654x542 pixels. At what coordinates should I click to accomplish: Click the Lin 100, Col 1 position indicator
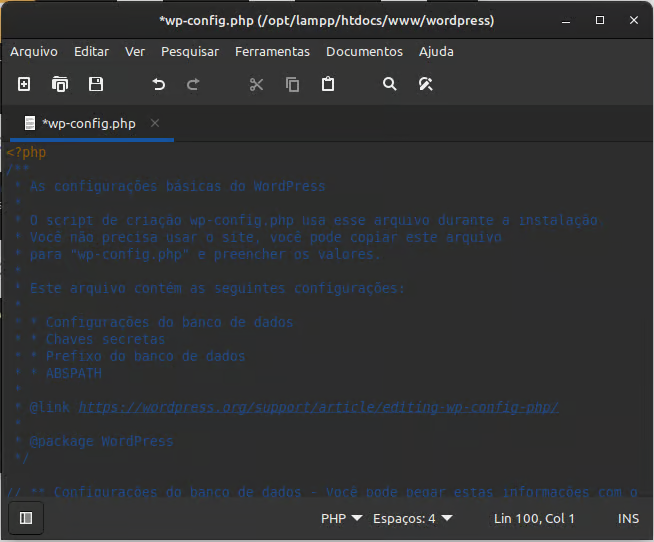point(535,518)
